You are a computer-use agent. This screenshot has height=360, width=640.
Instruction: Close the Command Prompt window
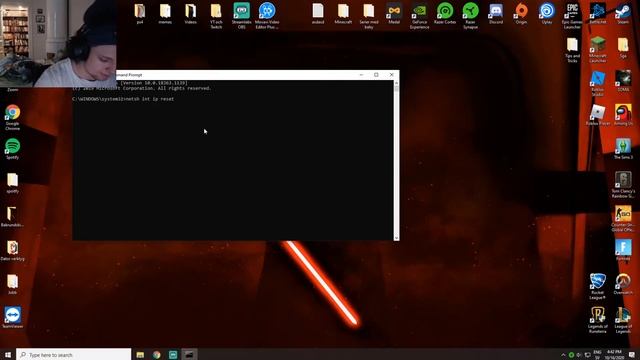[391, 75]
